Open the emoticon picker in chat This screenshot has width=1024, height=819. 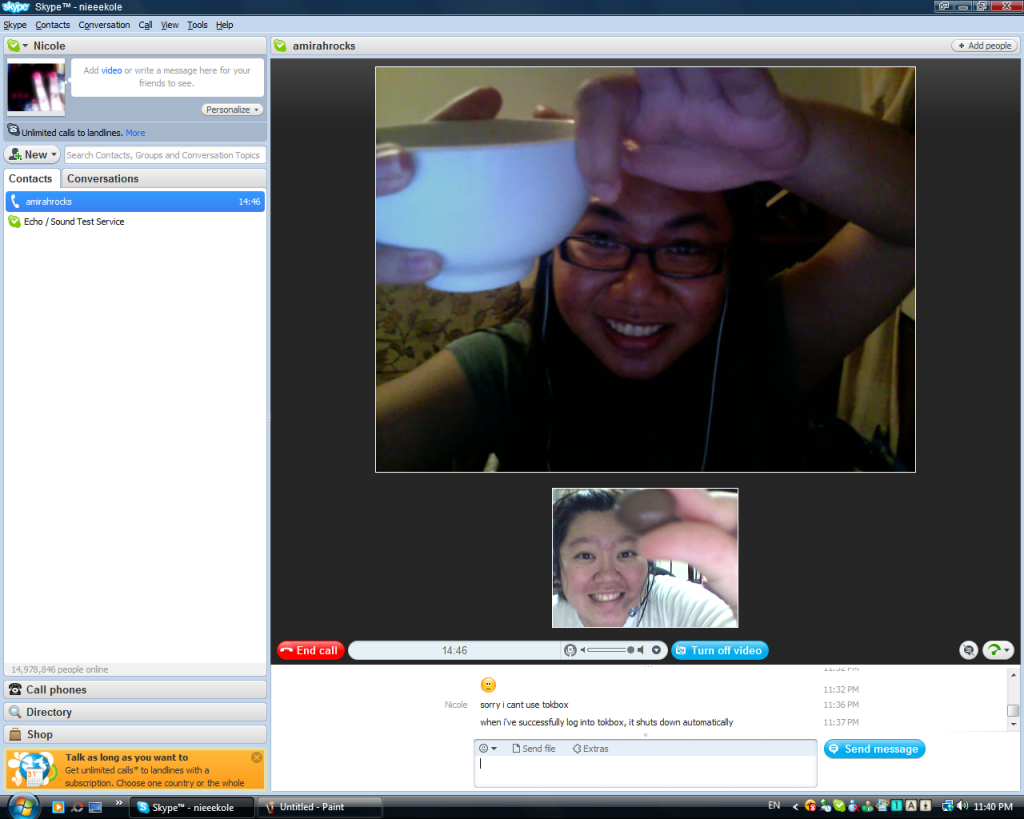coord(487,748)
